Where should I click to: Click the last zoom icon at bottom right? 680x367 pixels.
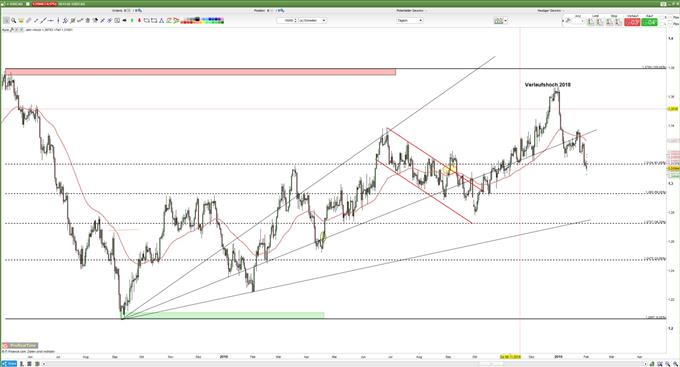click(675, 364)
